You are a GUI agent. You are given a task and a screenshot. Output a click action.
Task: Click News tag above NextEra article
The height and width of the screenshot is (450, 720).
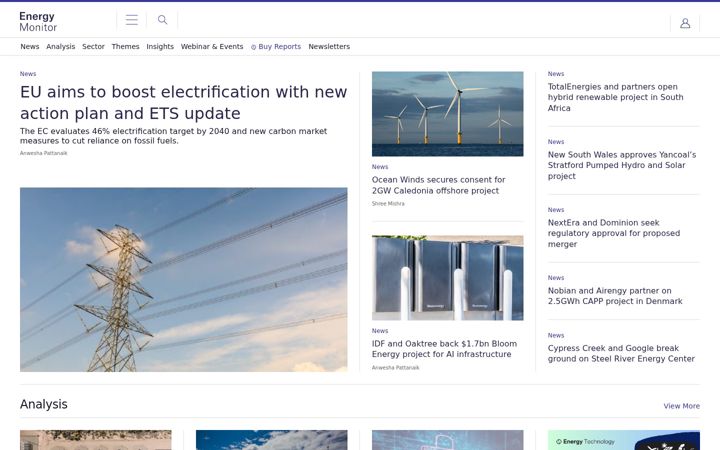tap(556, 210)
